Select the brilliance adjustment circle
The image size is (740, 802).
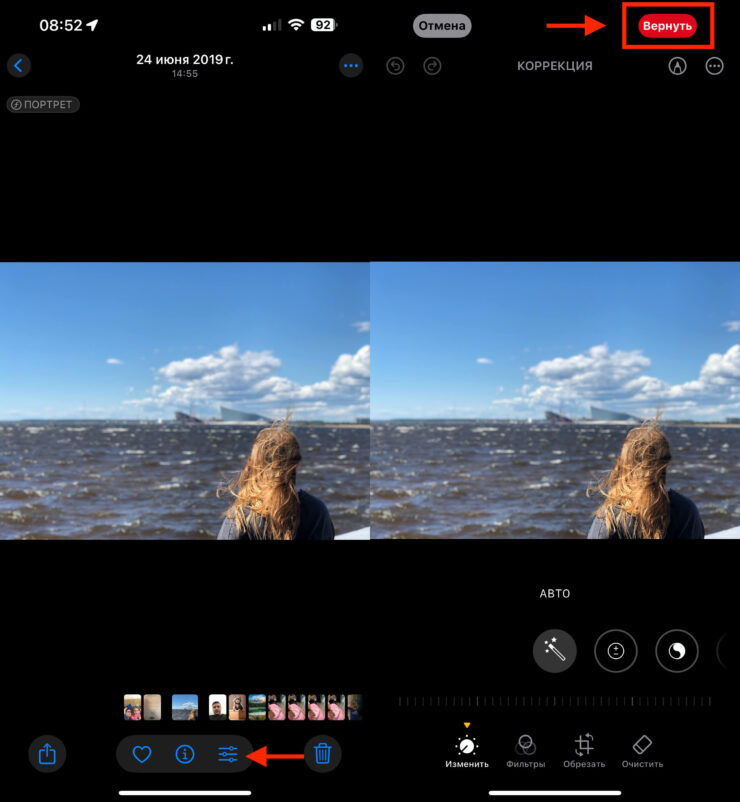pos(676,652)
